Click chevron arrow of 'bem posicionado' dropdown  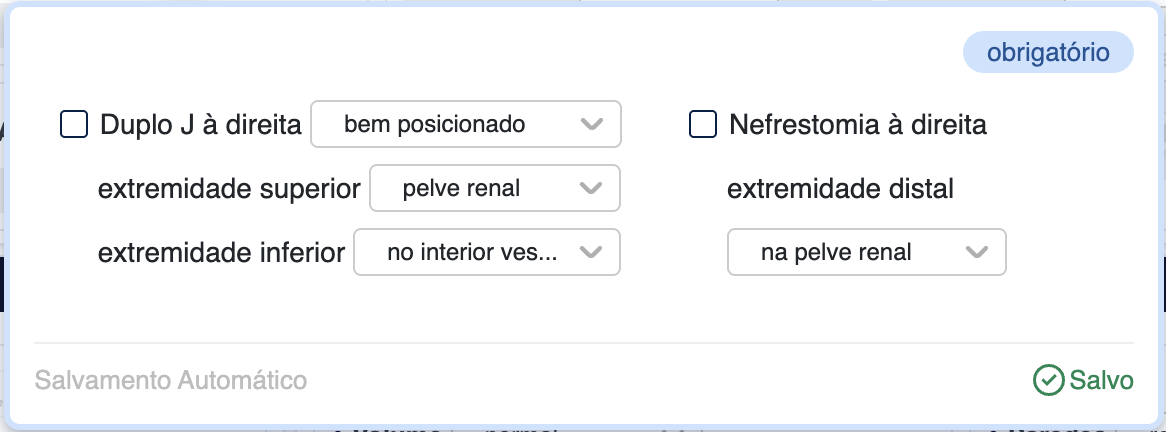592,125
